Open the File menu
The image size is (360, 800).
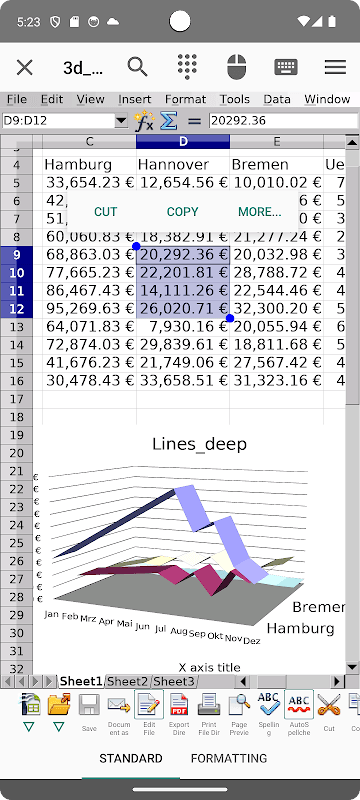pos(17,99)
